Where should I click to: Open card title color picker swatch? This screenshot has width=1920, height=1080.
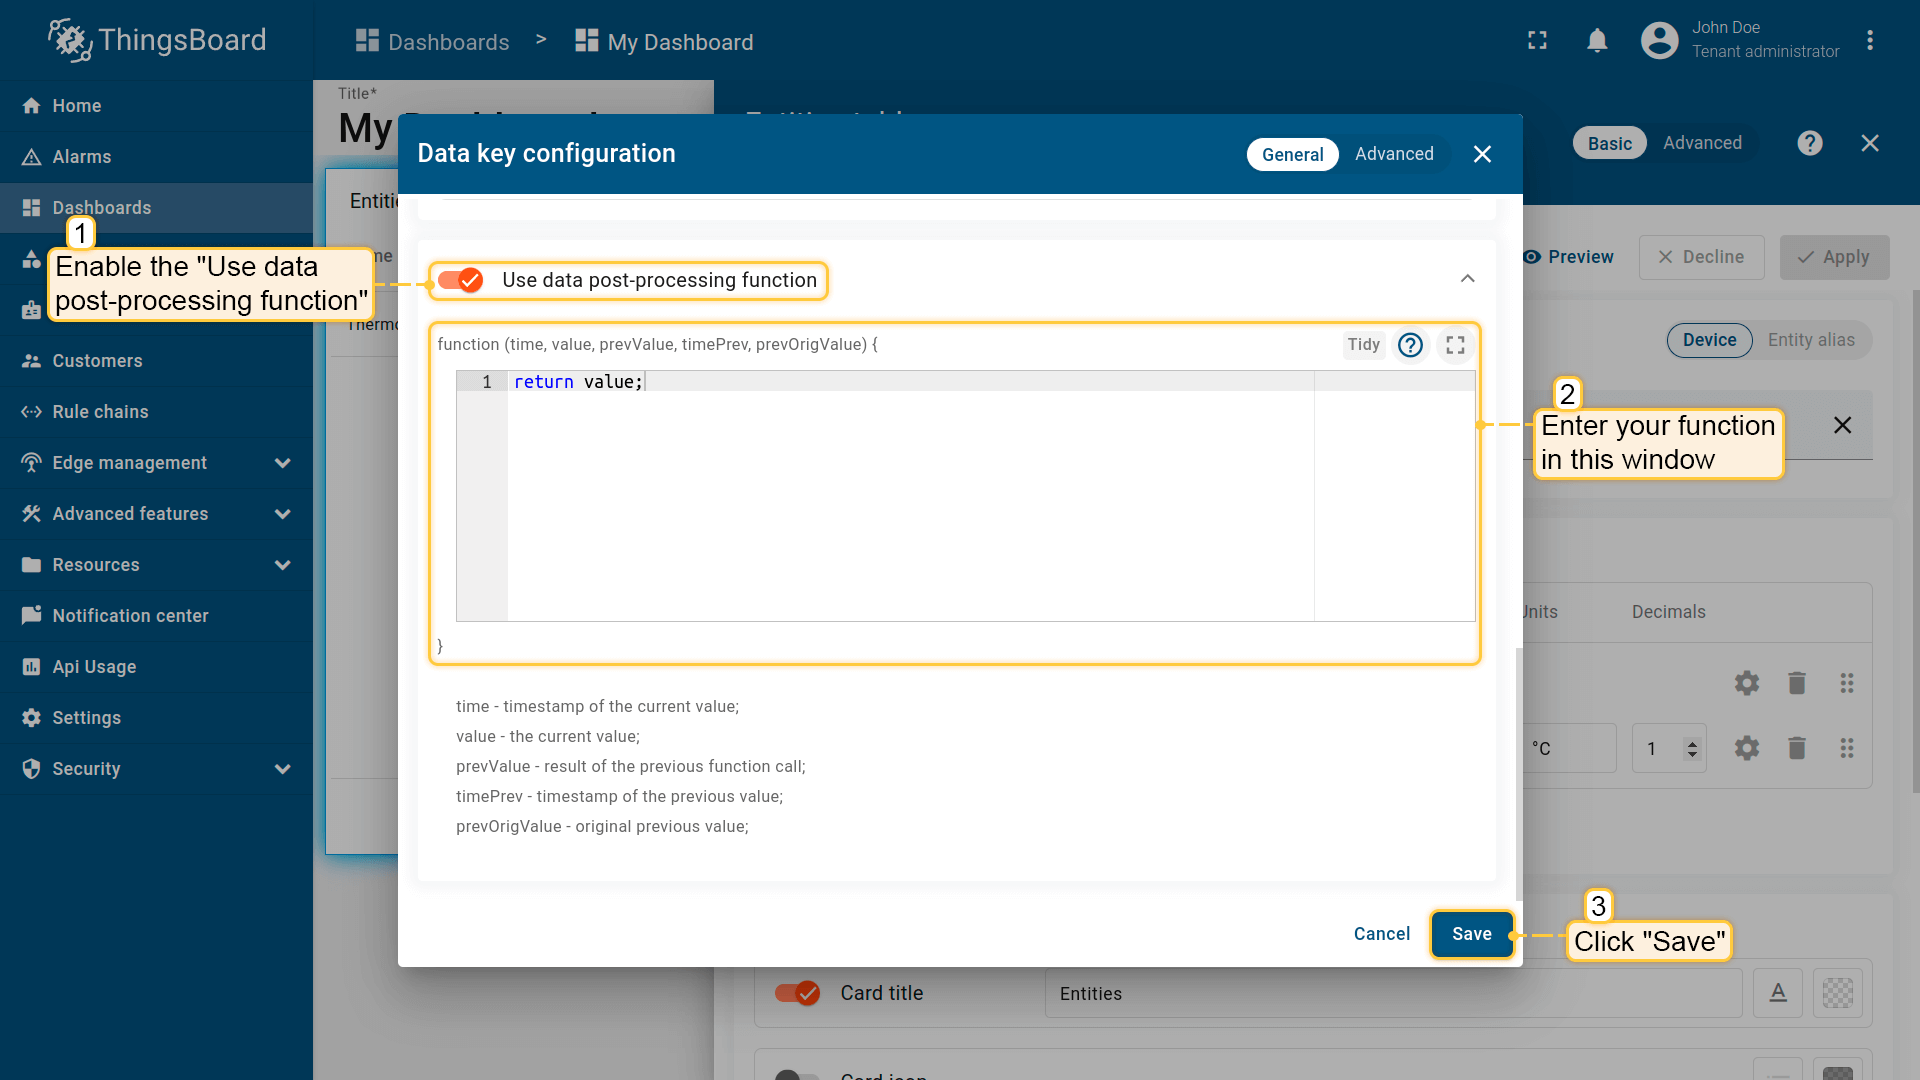(x=1837, y=993)
